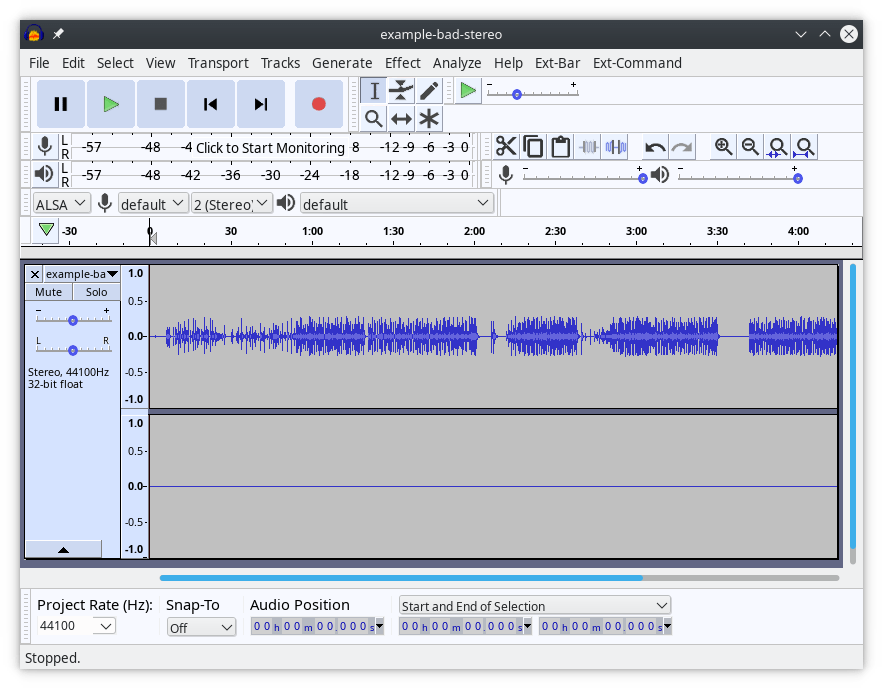This screenshot has width=883, height=689.
Task: Enable the Multi-Tool mode
Action: pyautogui.click(x=427, y=118)
